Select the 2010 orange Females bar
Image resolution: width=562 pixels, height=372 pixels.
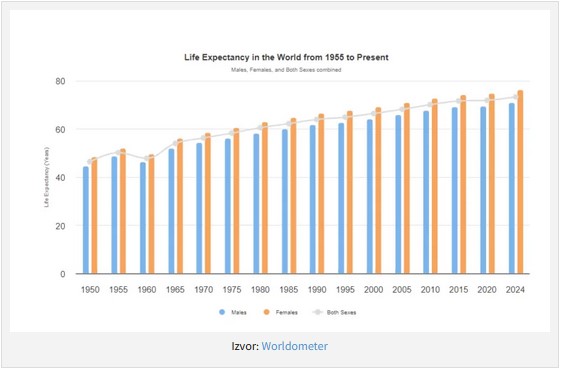coord(435,186)
